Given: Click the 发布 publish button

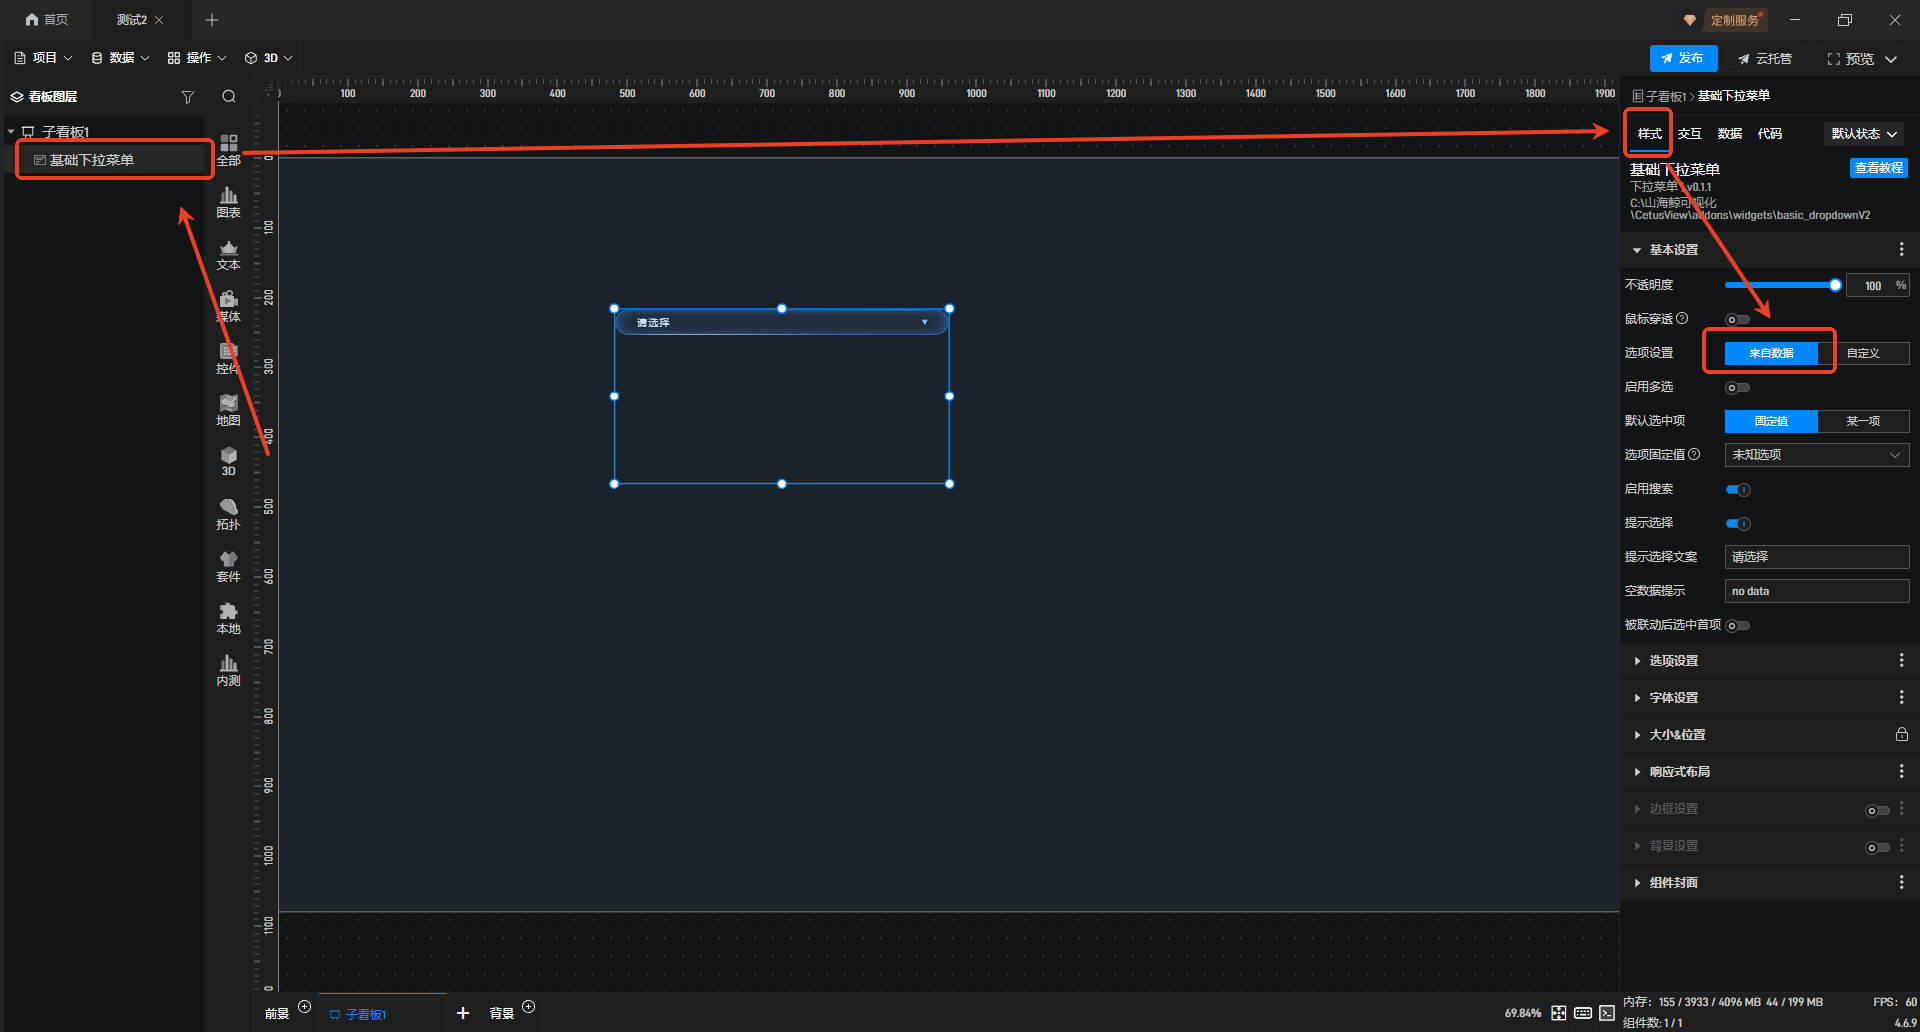Looking at the screenshot, I should pos(1683,59).
